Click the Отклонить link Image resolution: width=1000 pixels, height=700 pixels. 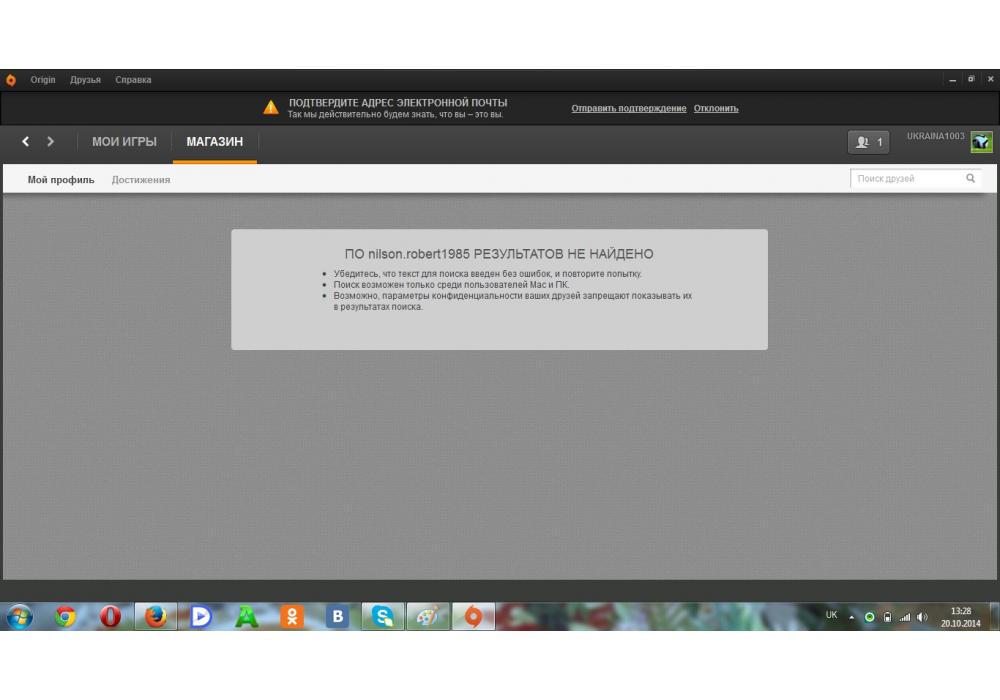coord(716,108)
